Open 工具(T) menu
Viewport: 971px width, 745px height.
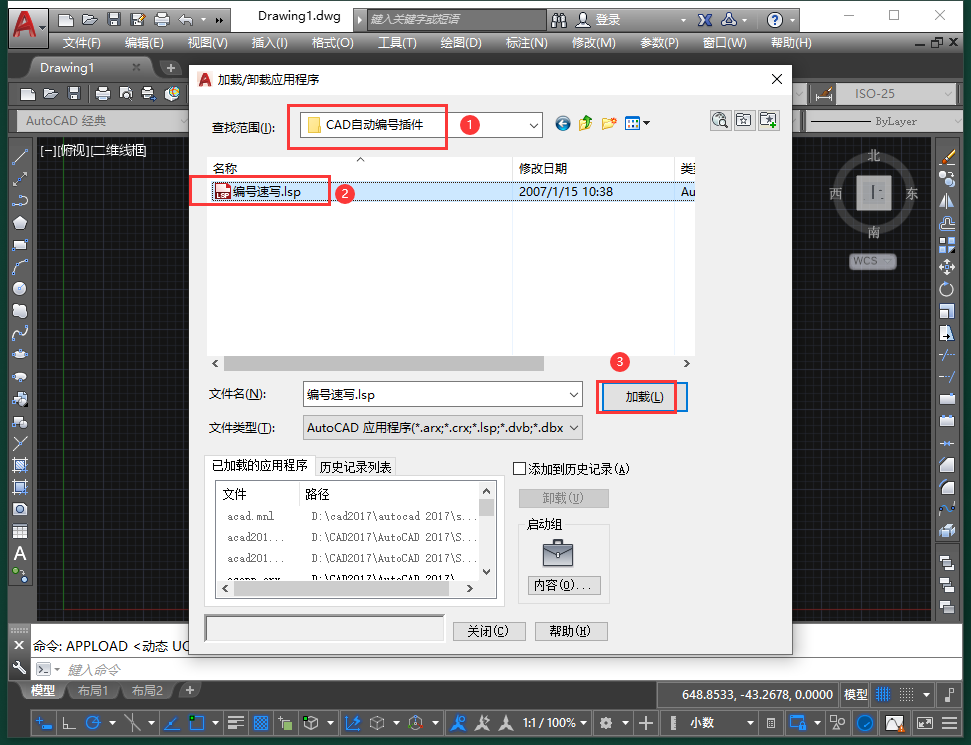coord(397,43)
